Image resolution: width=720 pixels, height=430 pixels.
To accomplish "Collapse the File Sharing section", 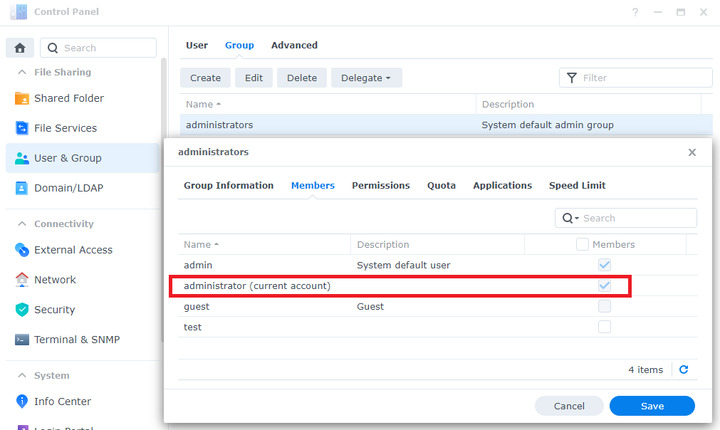I will 22,72.
